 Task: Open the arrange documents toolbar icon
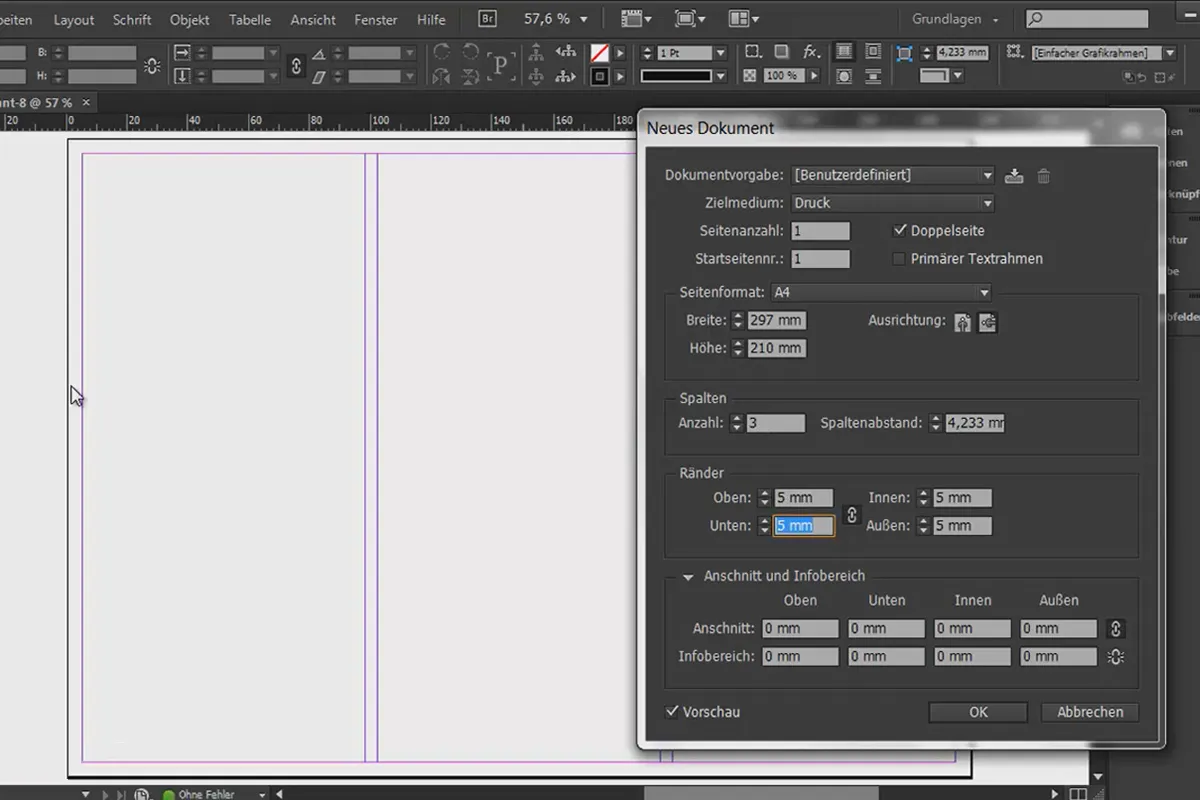click(744, 19)
